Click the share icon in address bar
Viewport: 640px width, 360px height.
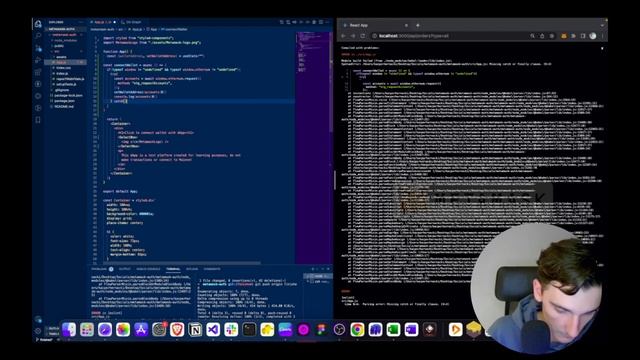coord(542,36)
